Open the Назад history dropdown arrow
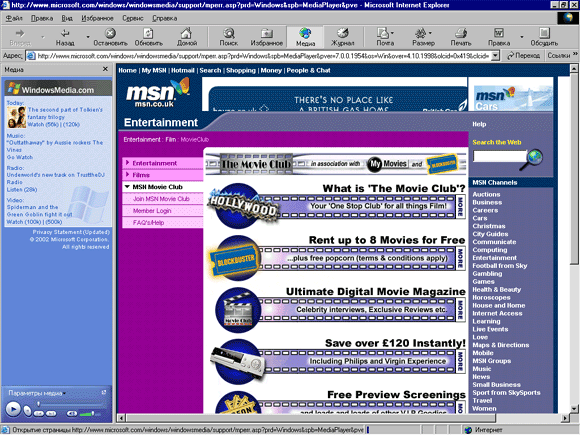Screen dimensions: 580x435 (x=88, y=37)
